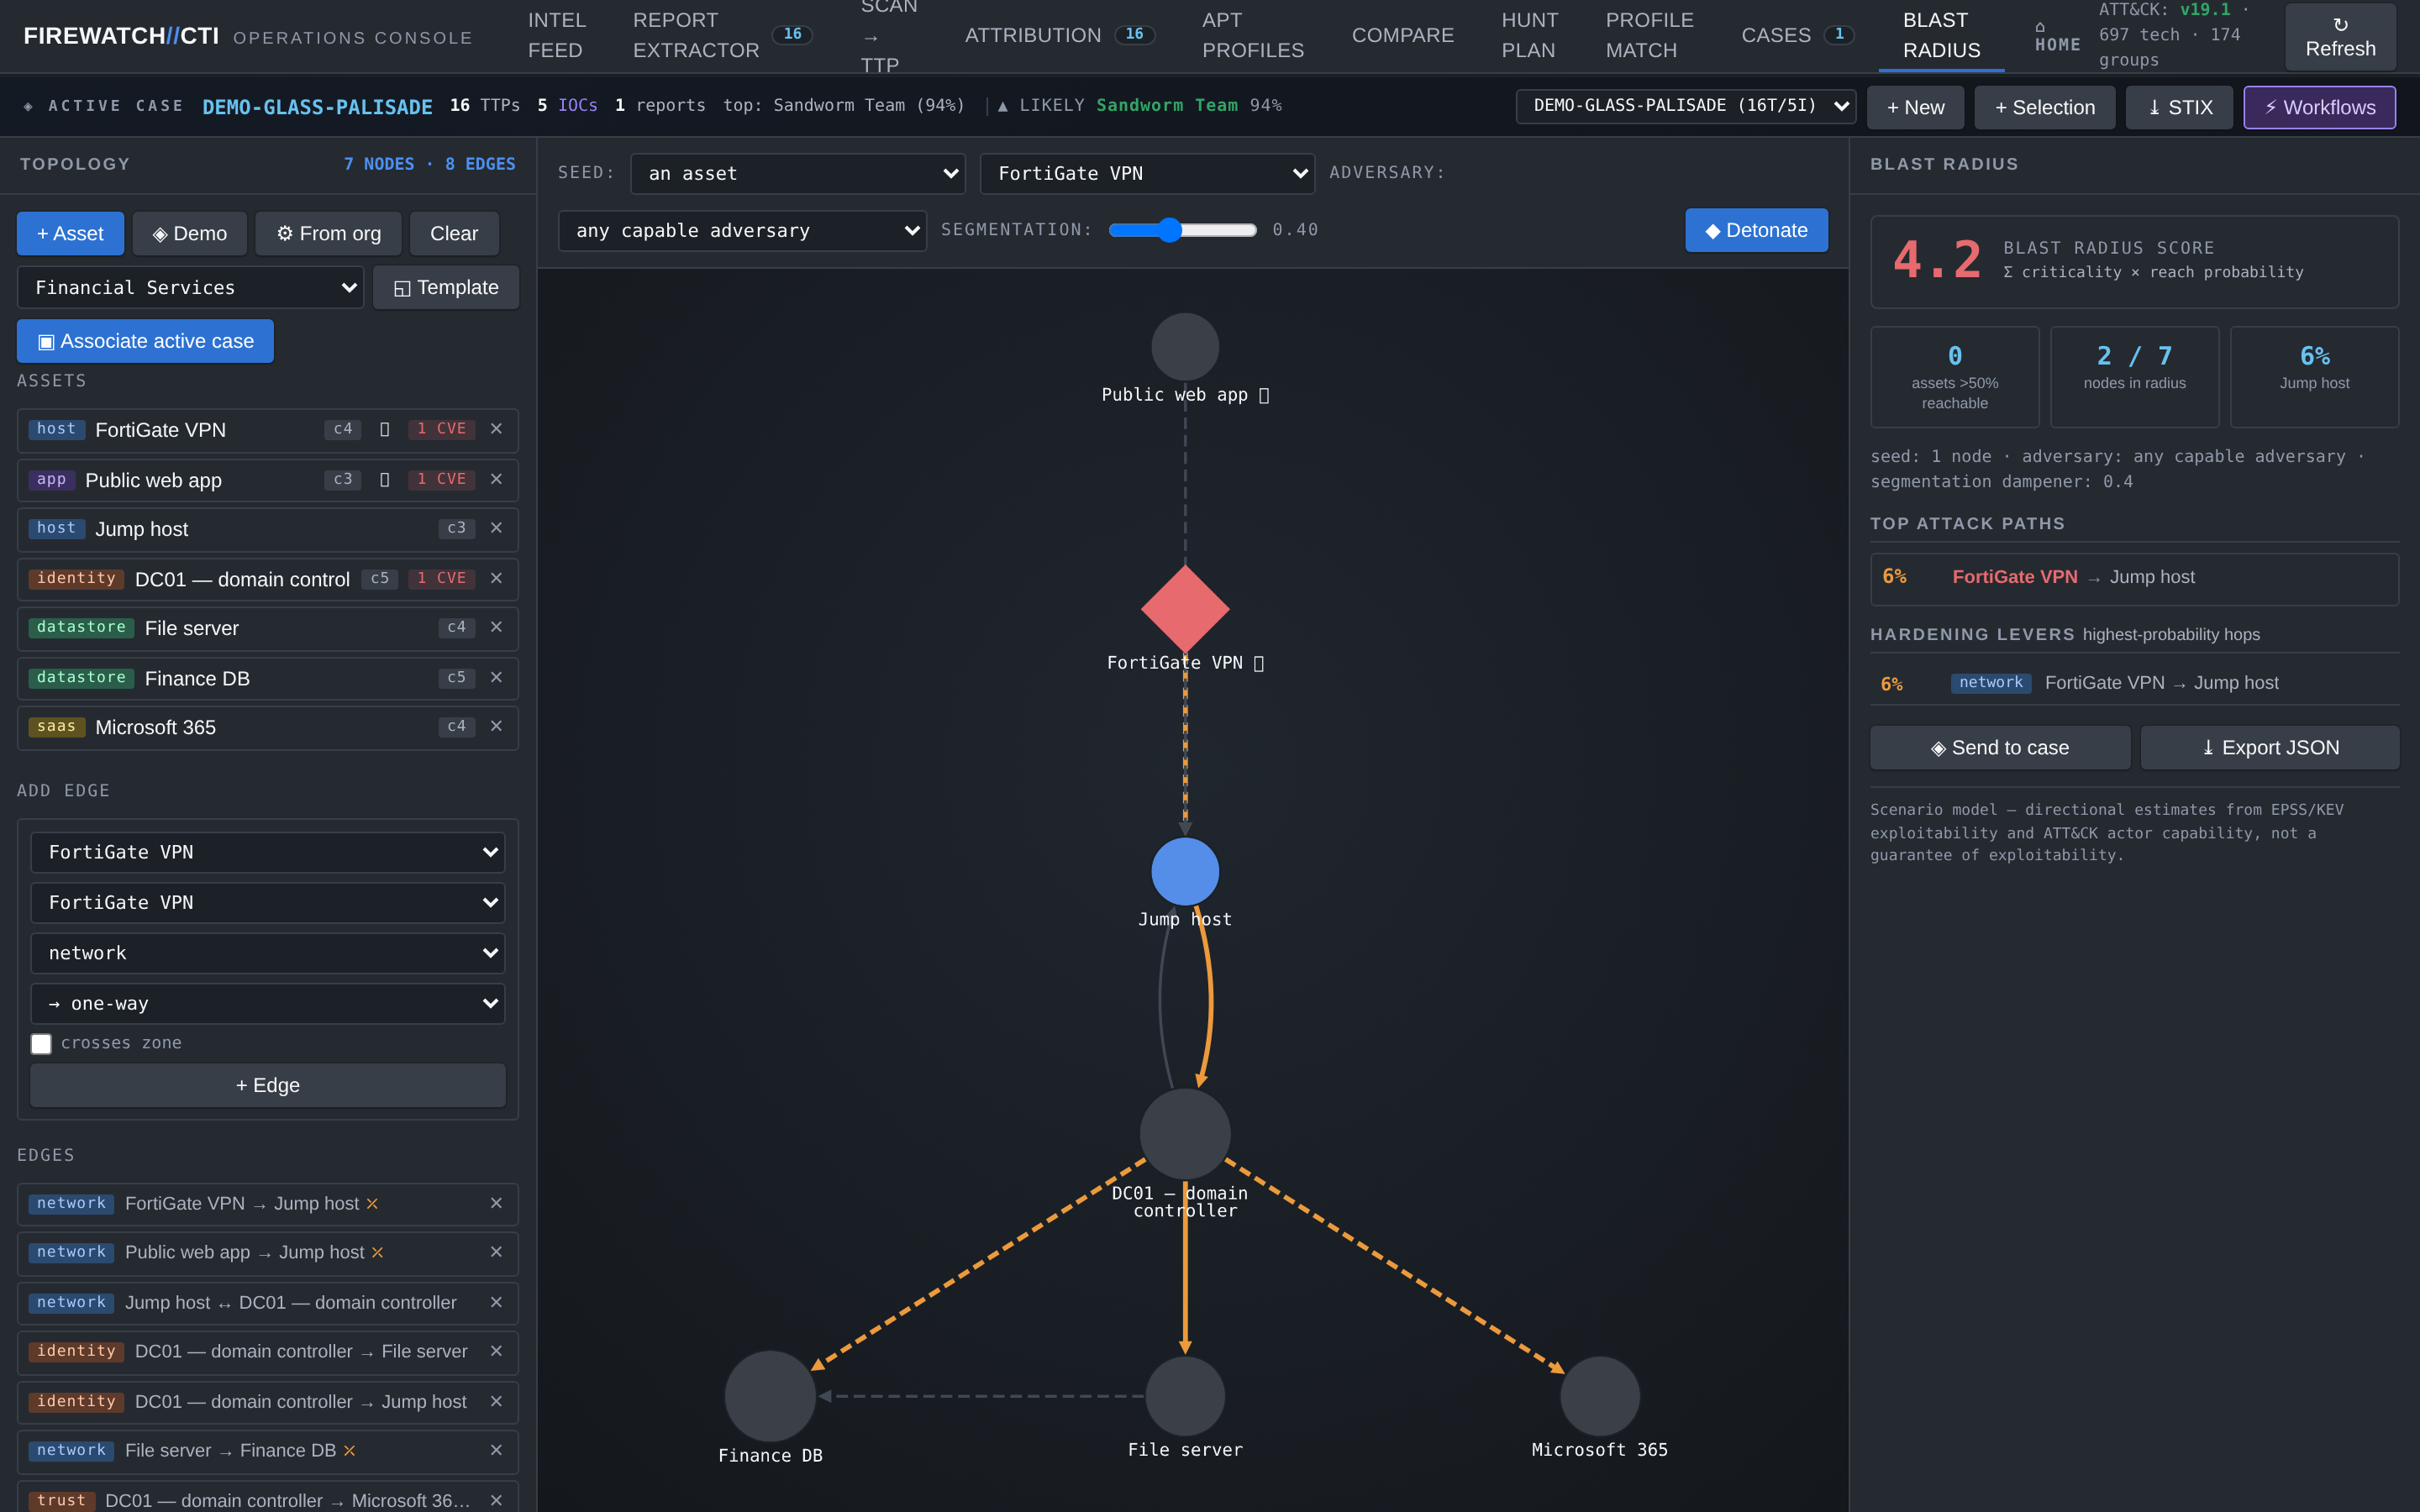Delete edge Public web app to Jump host
Viewport: 2420px width, 1512px height.
(x=496, y=1252)
